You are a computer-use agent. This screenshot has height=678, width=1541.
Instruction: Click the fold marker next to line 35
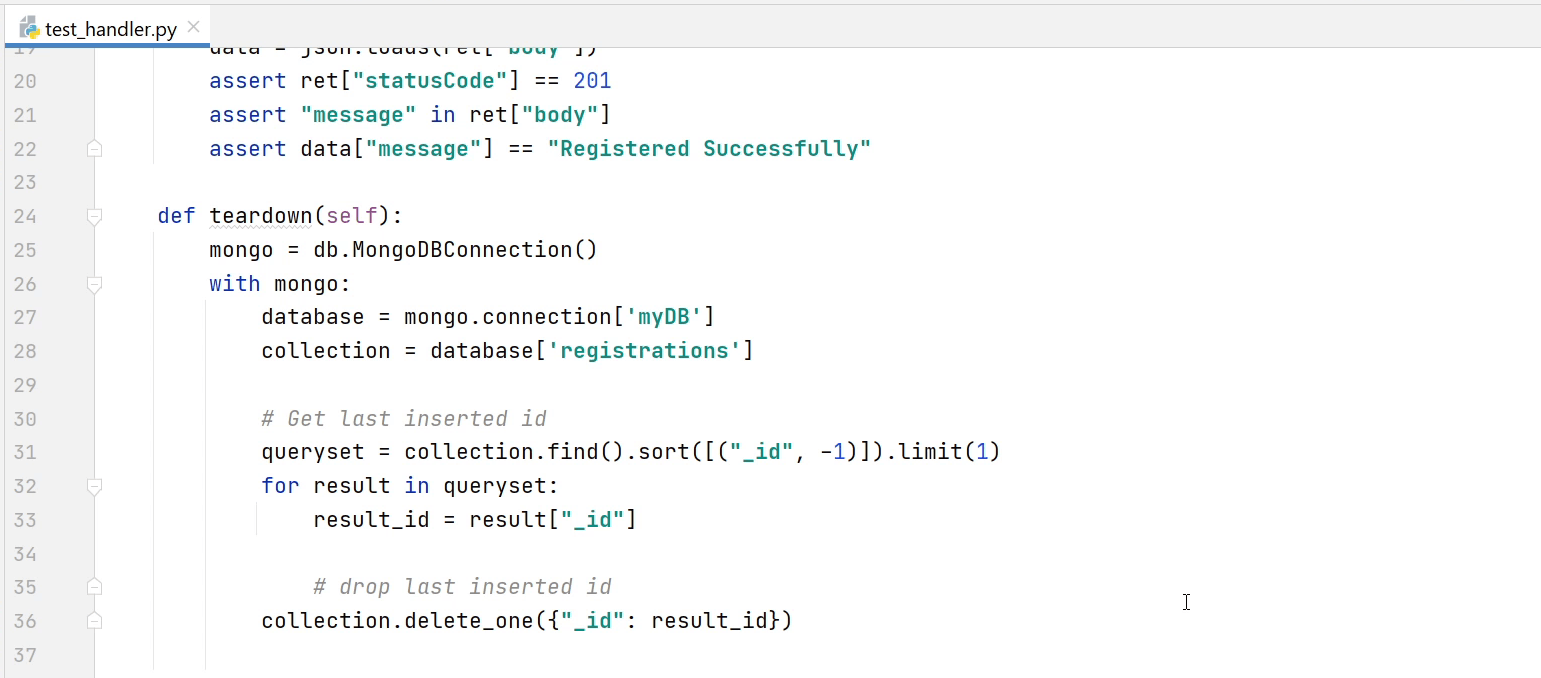pos(94,586)
